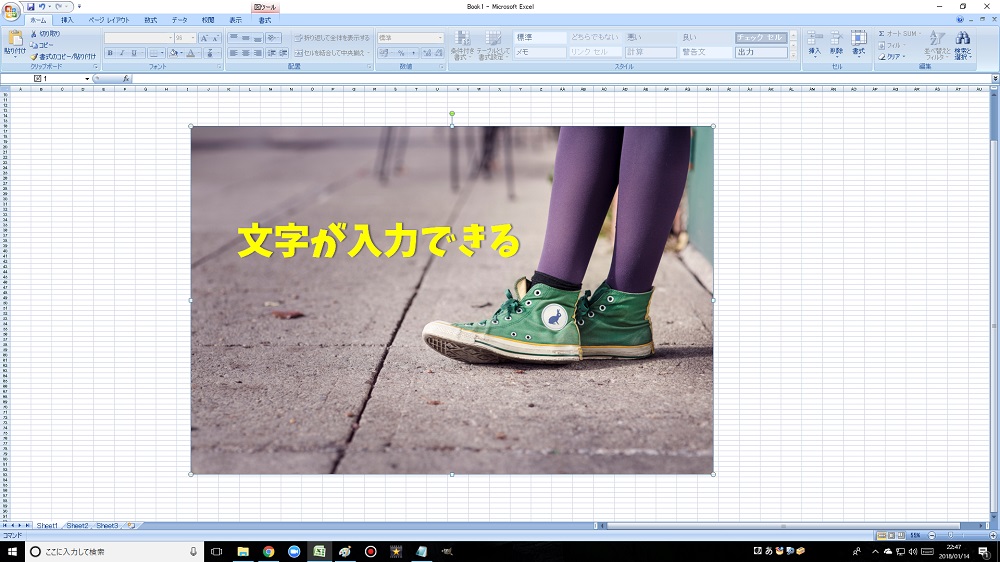Screen dimensions: 1000x562
Task: Align text left in alignment group
Action: [233, 53]
